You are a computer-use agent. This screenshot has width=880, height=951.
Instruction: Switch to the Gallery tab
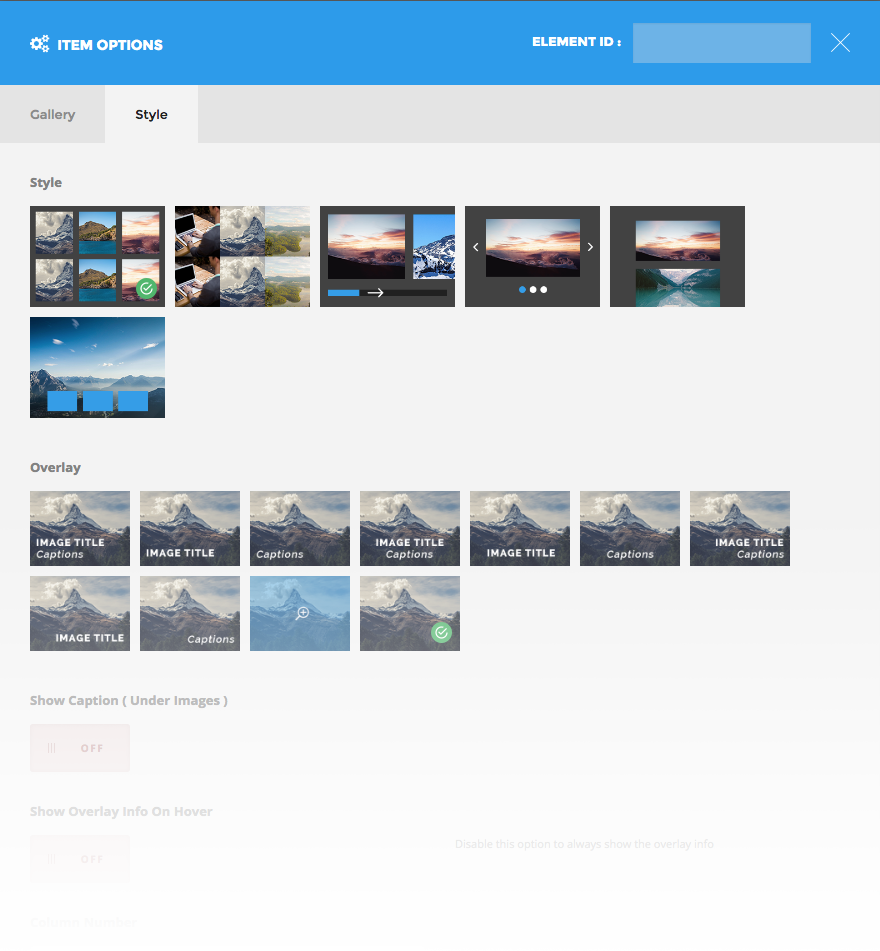tap(52, 114)
